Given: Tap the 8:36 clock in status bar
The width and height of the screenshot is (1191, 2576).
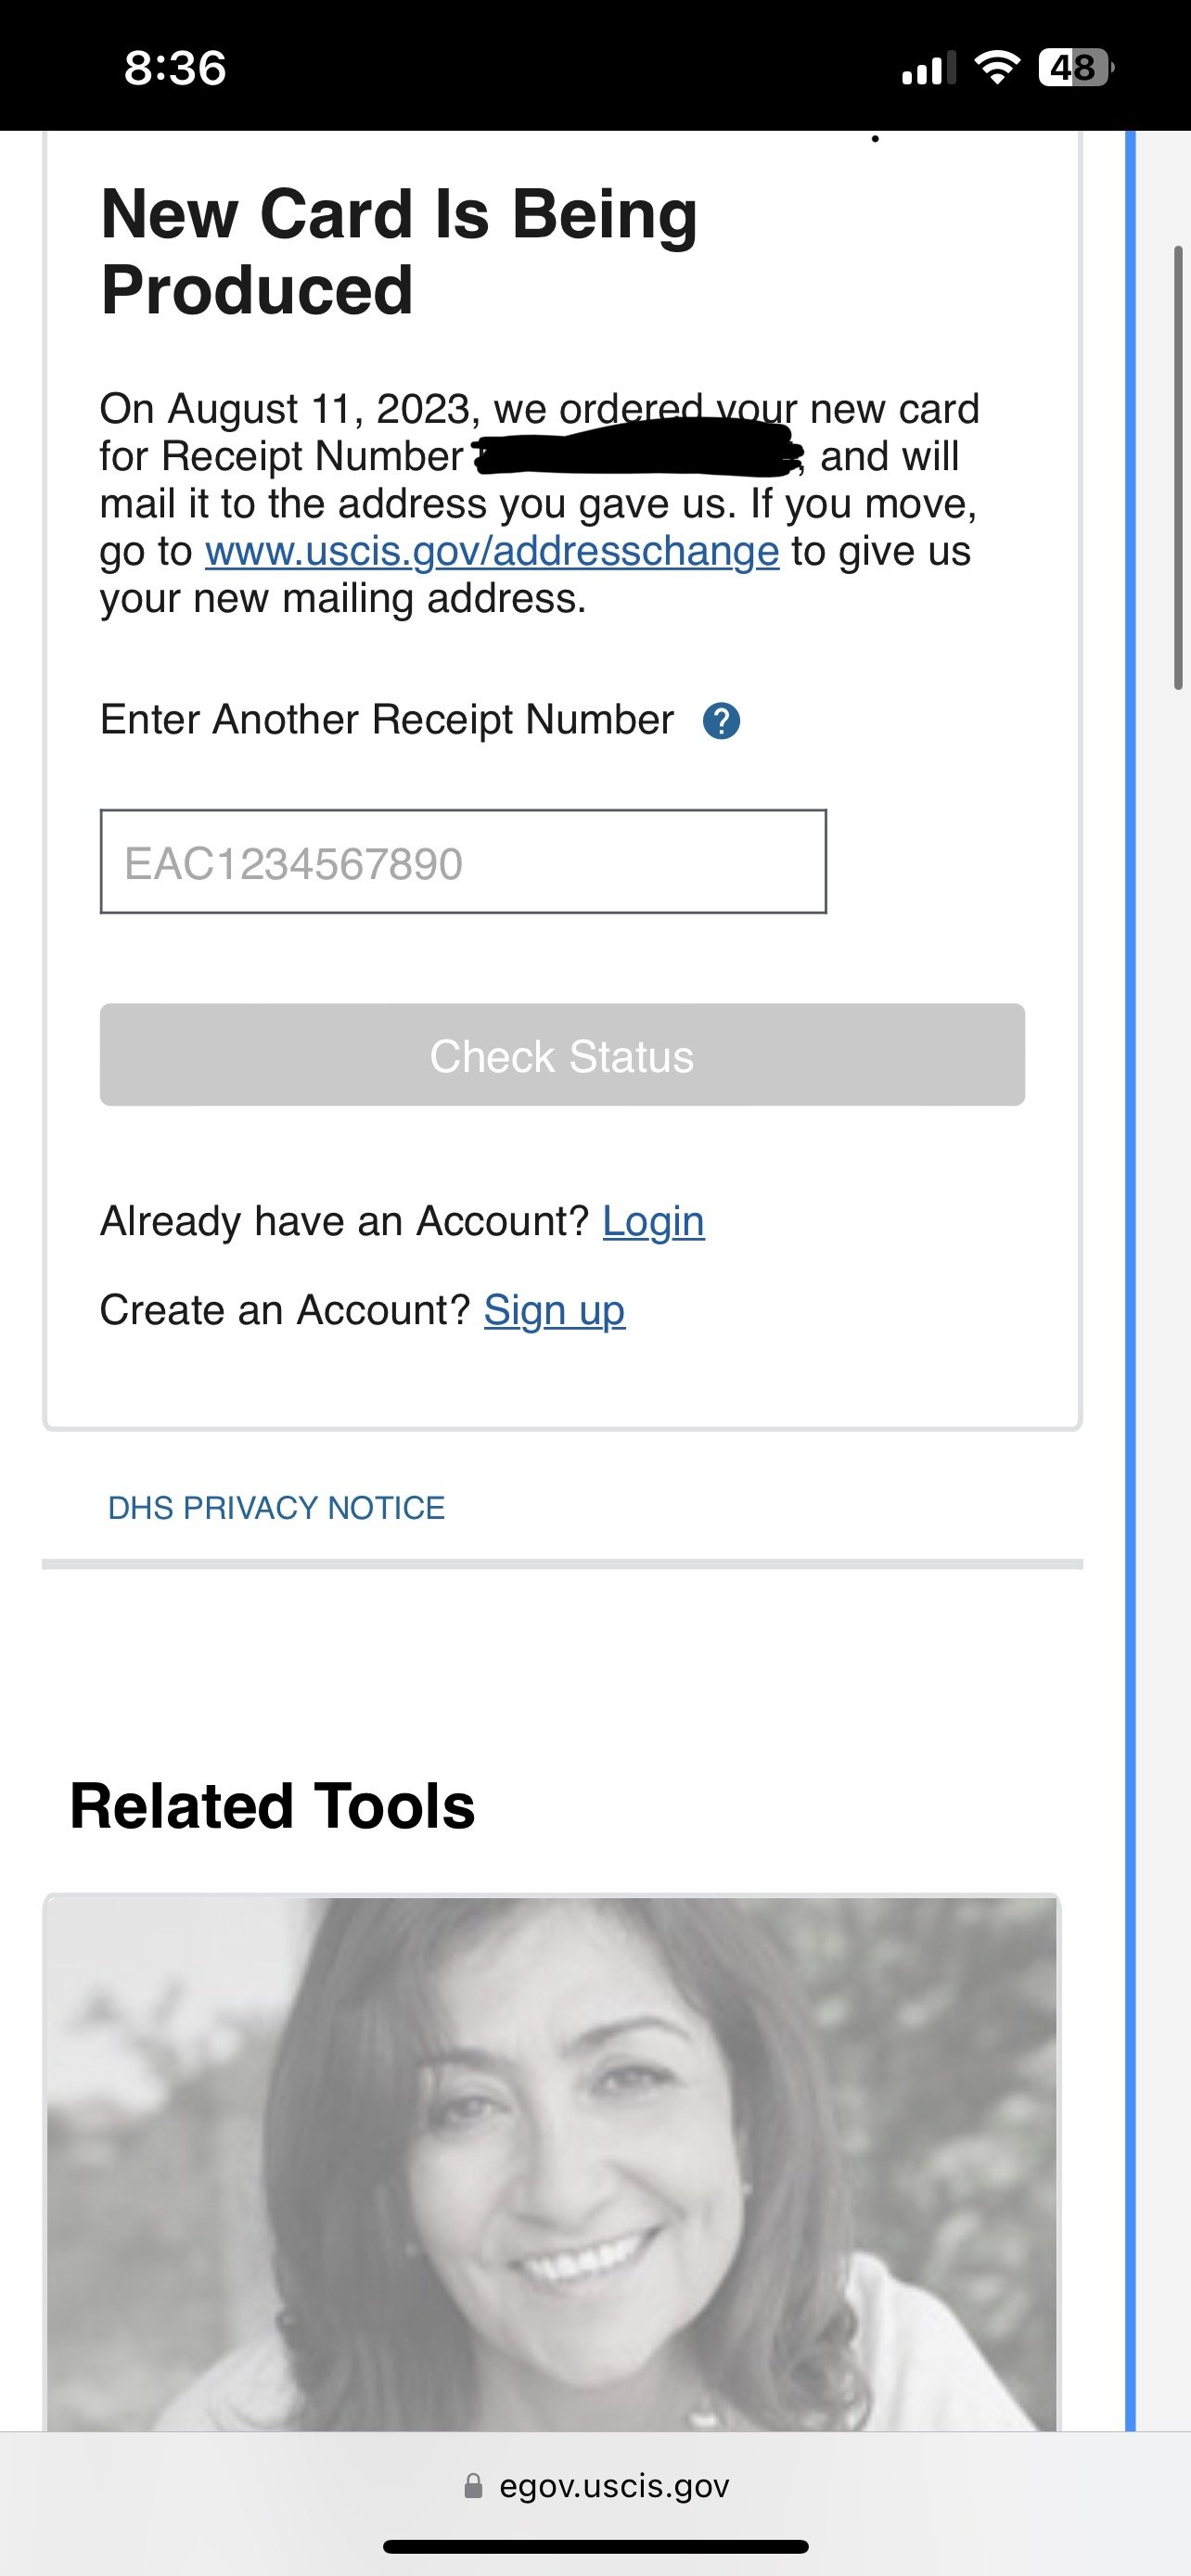Looking at the screenshot, I should (175, 68).
